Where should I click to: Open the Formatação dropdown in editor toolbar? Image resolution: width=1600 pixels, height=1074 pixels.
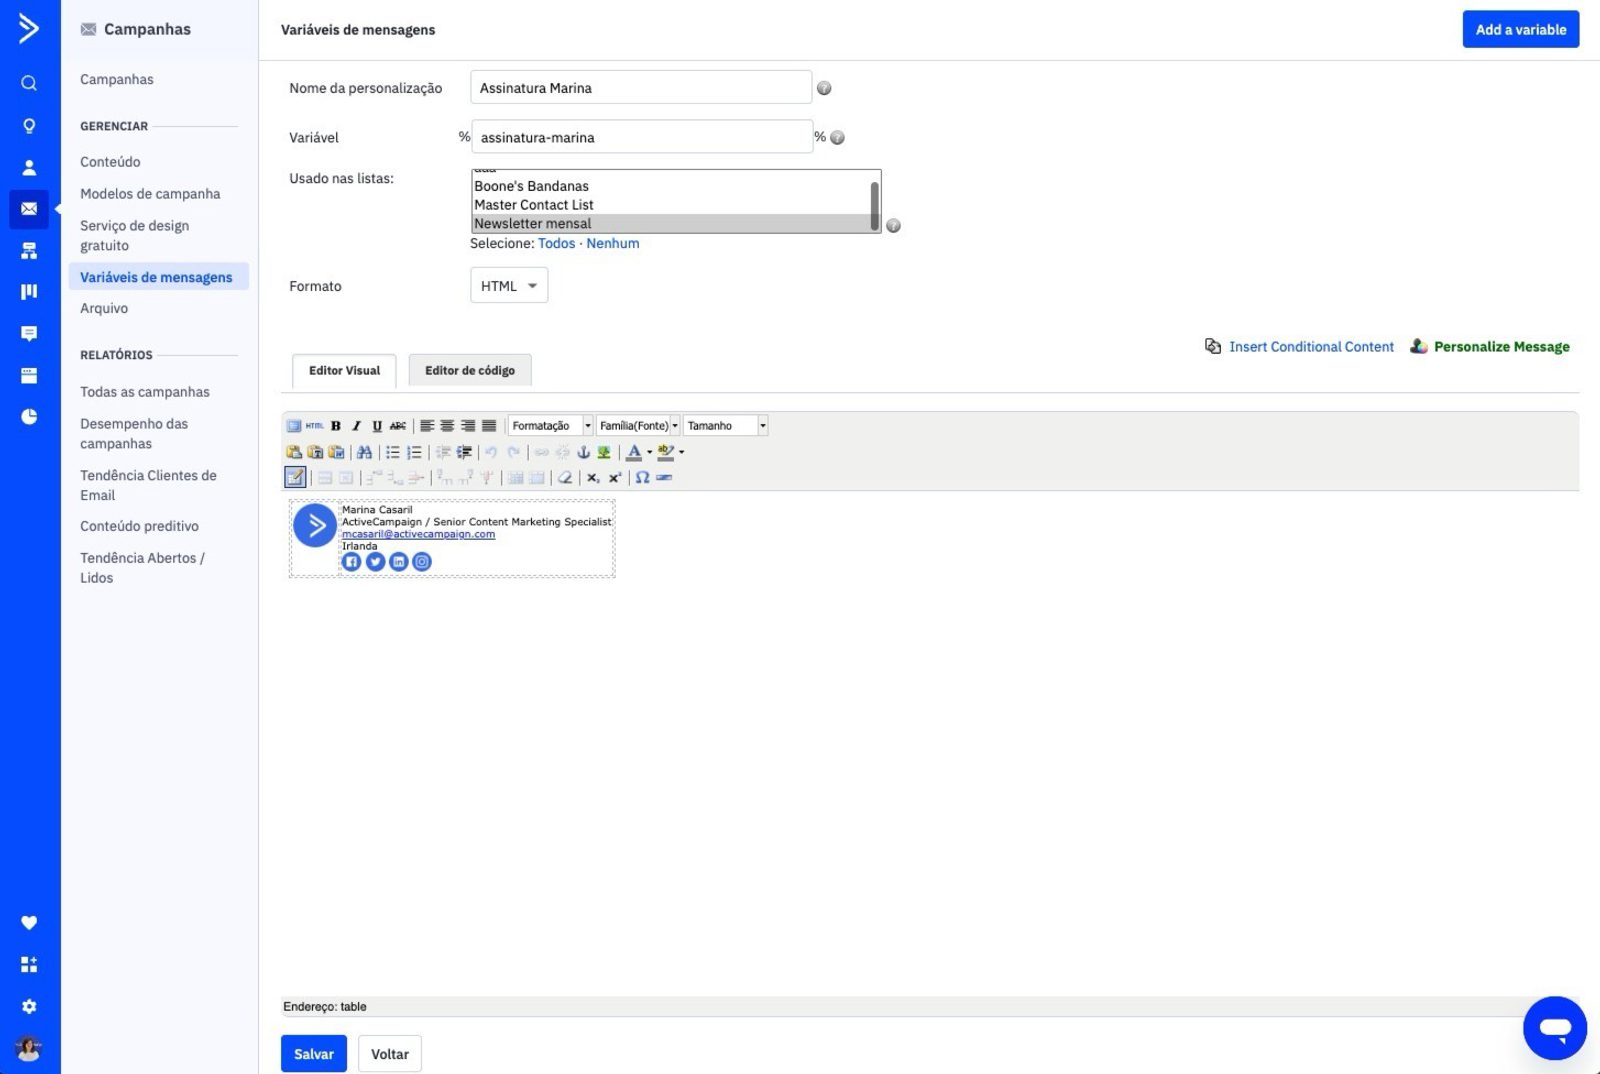pyautogui.click(x=549, y=425)
